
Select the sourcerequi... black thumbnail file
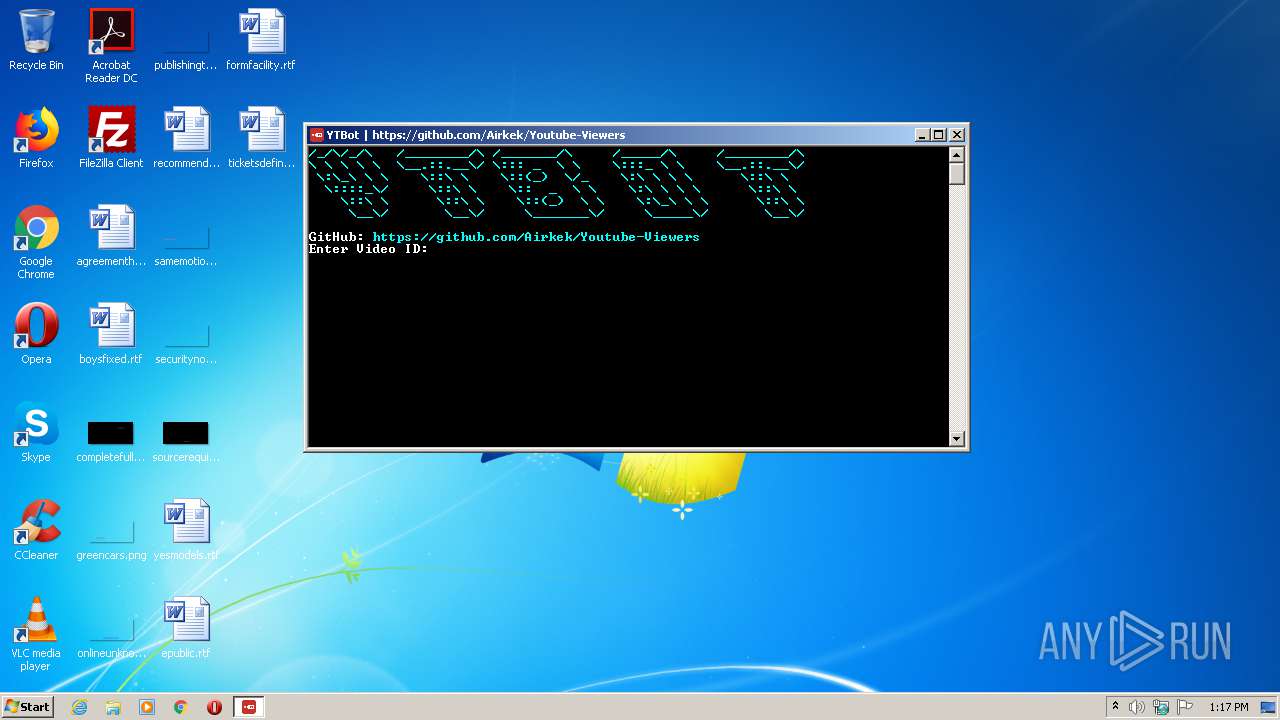pyautogui.click(x=186, y=440)
